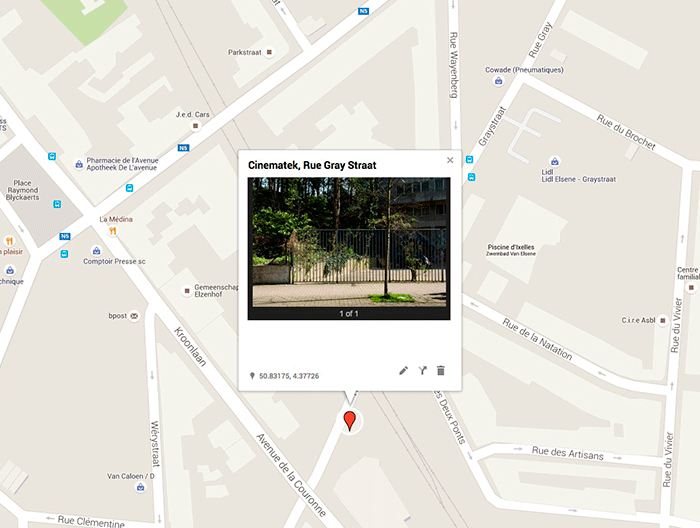700x528 pixels.
Task: Click the Cowade (Pneumatiques) shop icon
Action: point(498,81)
